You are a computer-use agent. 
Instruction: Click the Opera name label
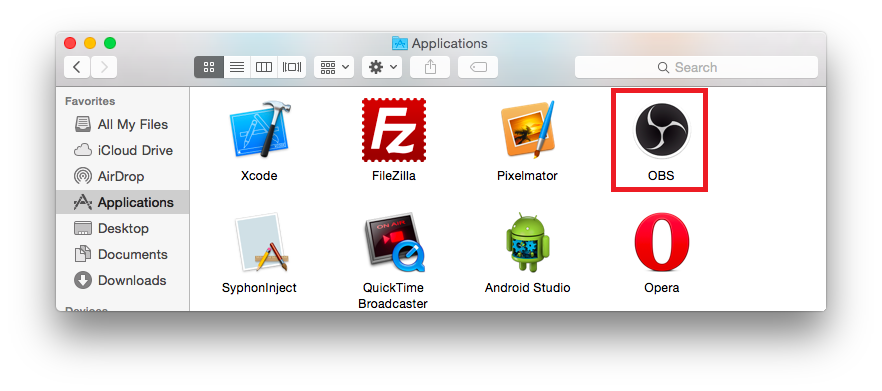click(x=662, y=288)
